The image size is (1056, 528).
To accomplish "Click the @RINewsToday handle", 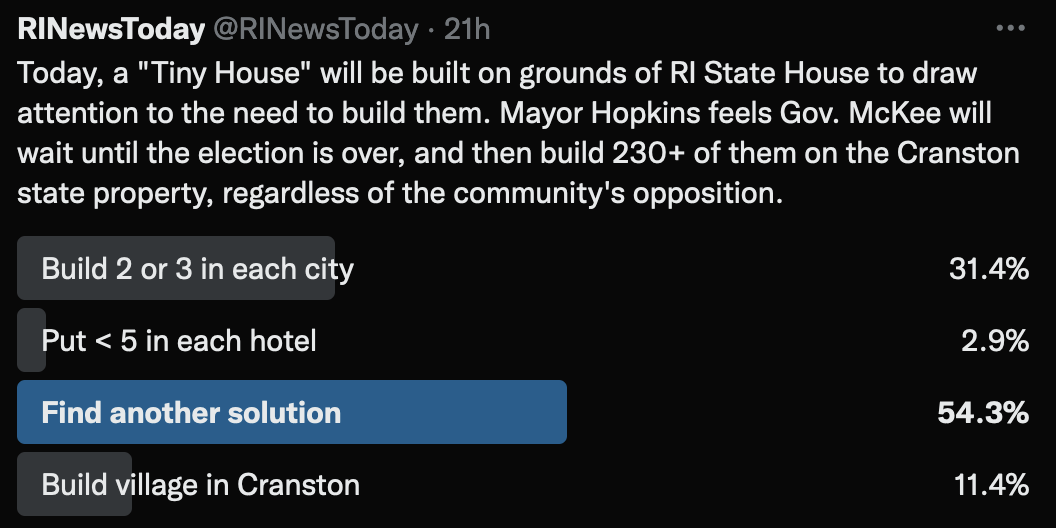I will (x=313, y=30).
